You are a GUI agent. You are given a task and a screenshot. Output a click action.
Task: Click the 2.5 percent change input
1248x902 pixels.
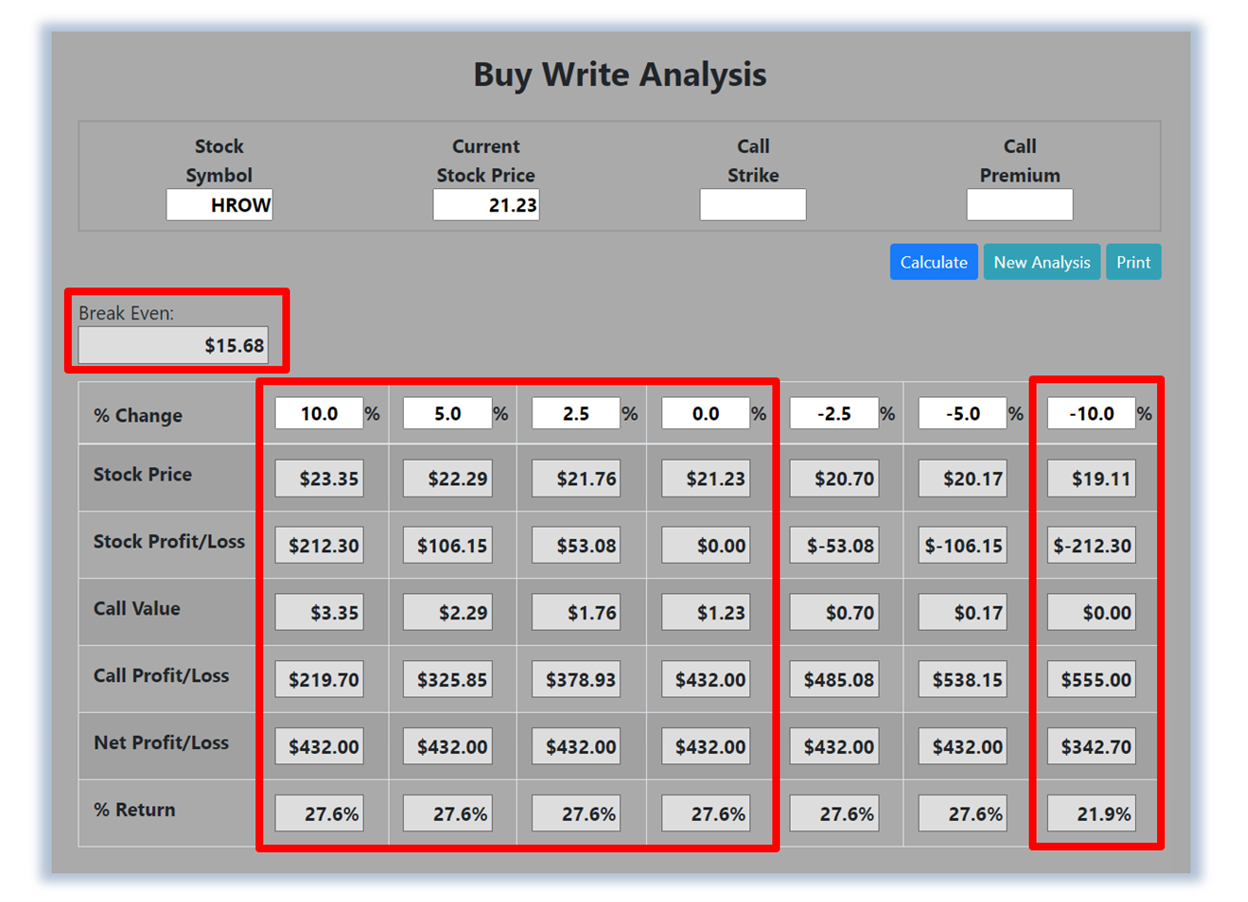(576, 413)
